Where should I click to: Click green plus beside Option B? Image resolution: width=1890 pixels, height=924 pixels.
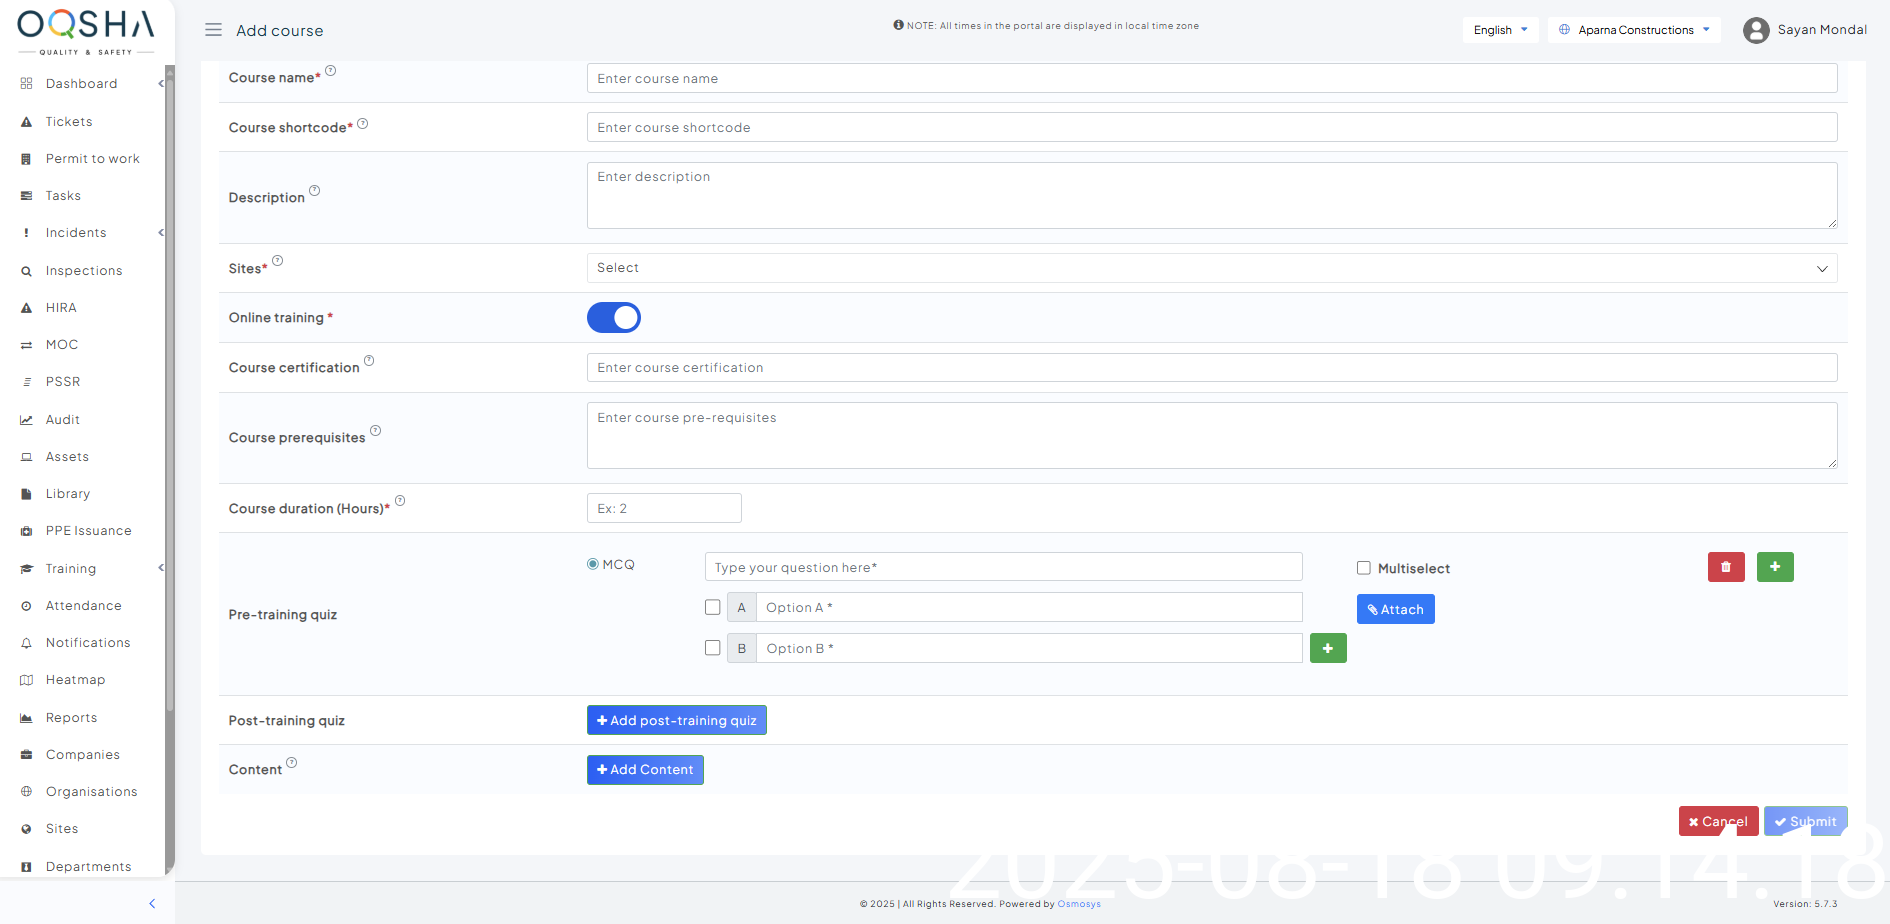tap(1327, 648)
